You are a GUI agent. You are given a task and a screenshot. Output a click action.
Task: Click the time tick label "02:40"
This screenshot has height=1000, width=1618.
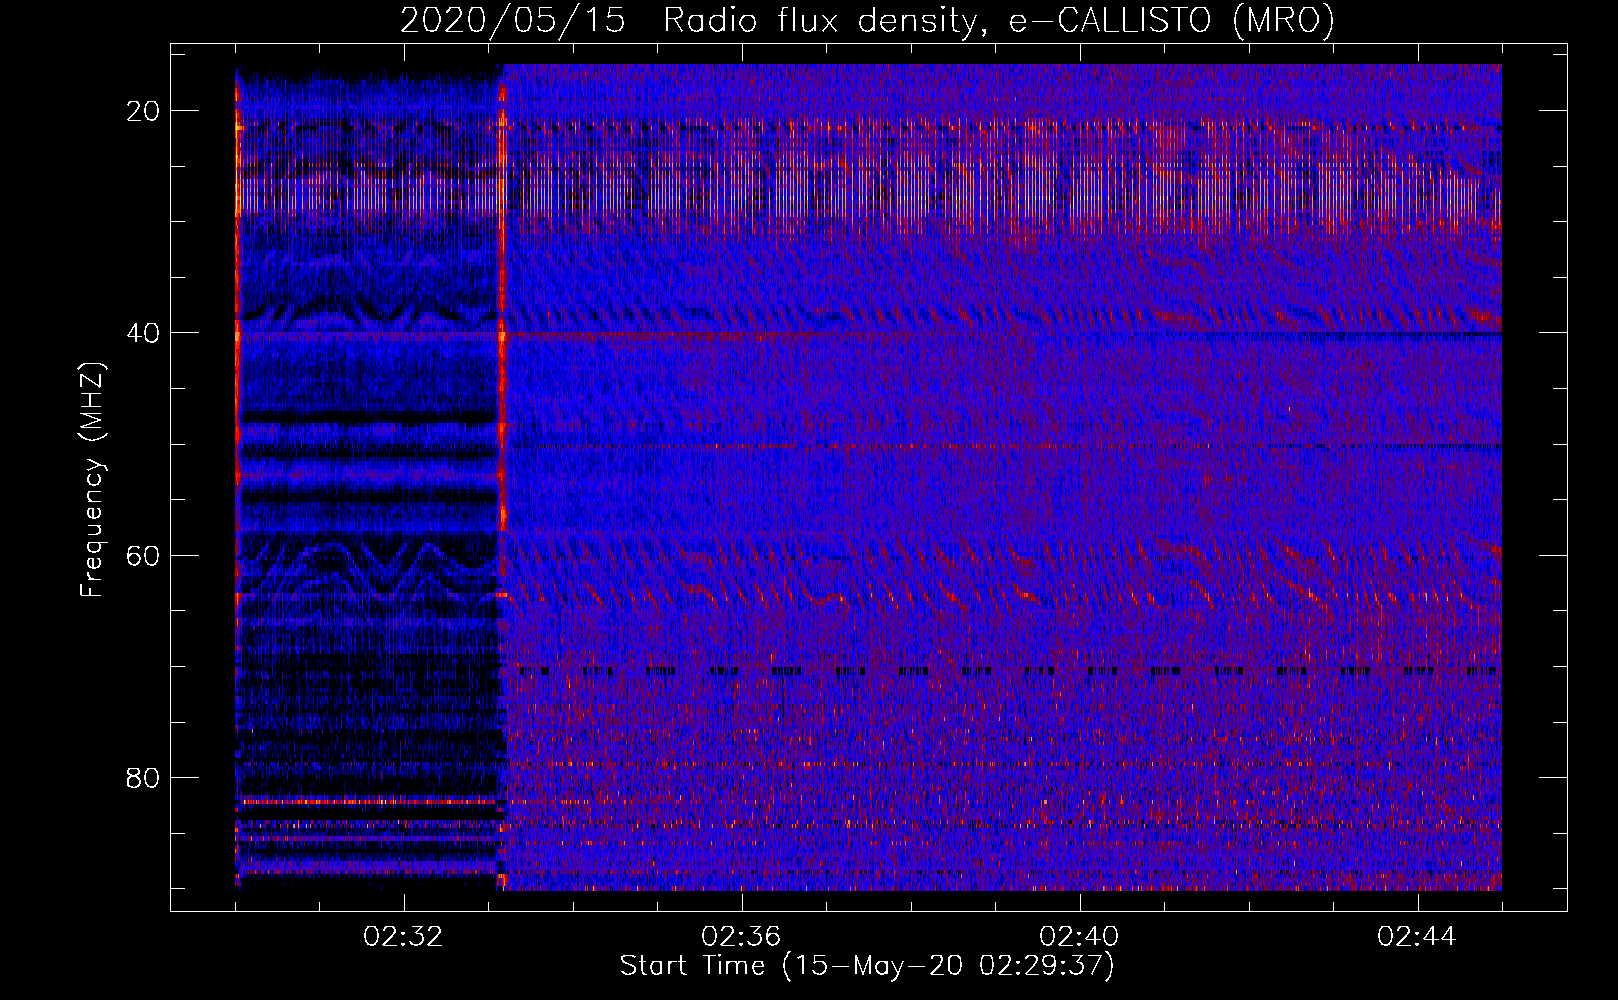[x=1080, y=937]
